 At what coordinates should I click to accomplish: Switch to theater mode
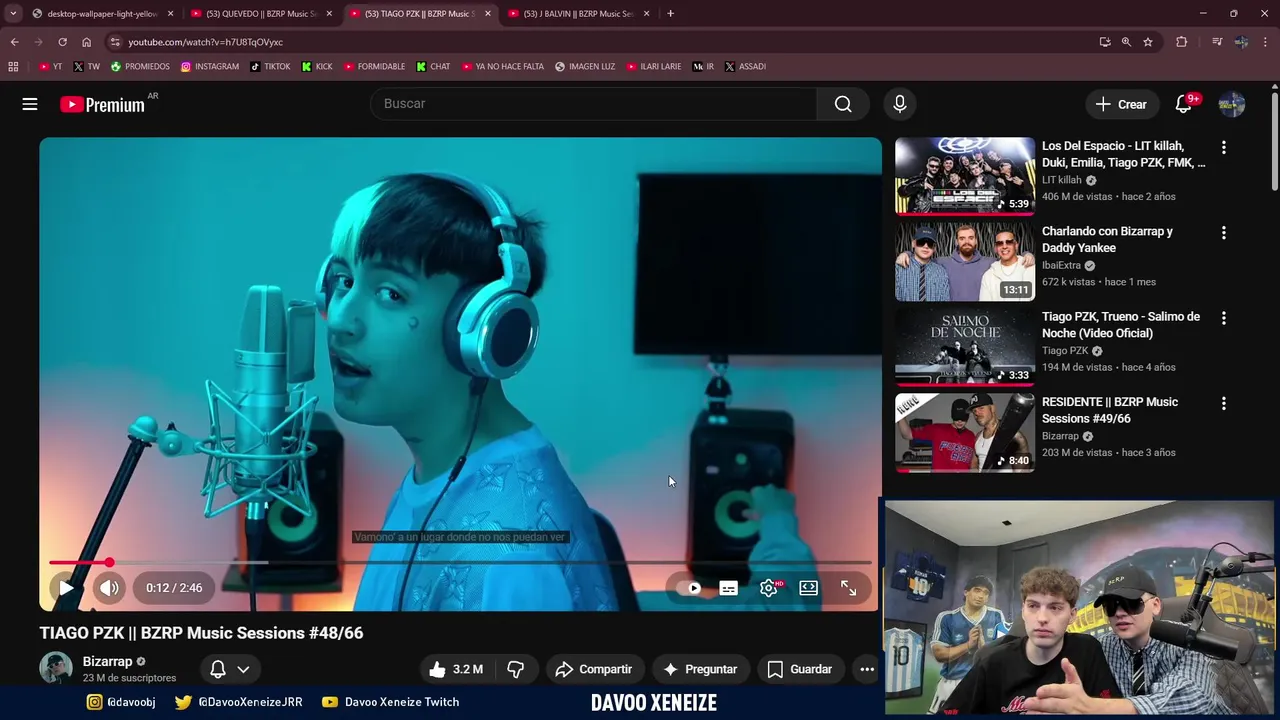tap(808, 588)
